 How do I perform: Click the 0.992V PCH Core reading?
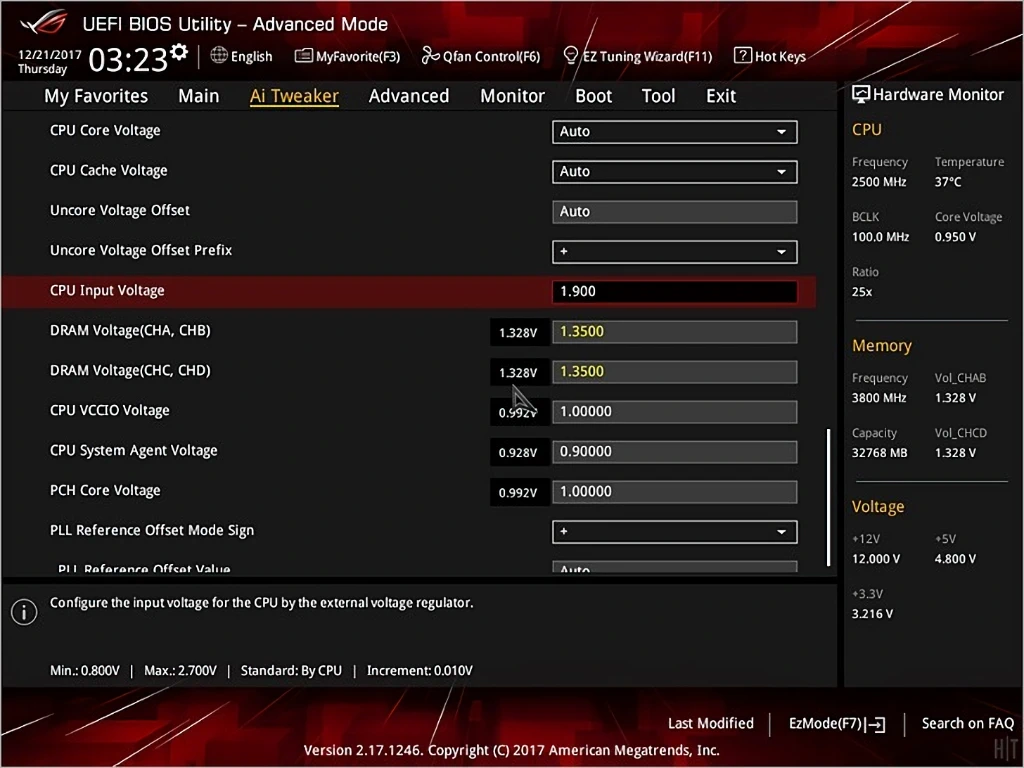pyautogui.click(x=519, y=492)
